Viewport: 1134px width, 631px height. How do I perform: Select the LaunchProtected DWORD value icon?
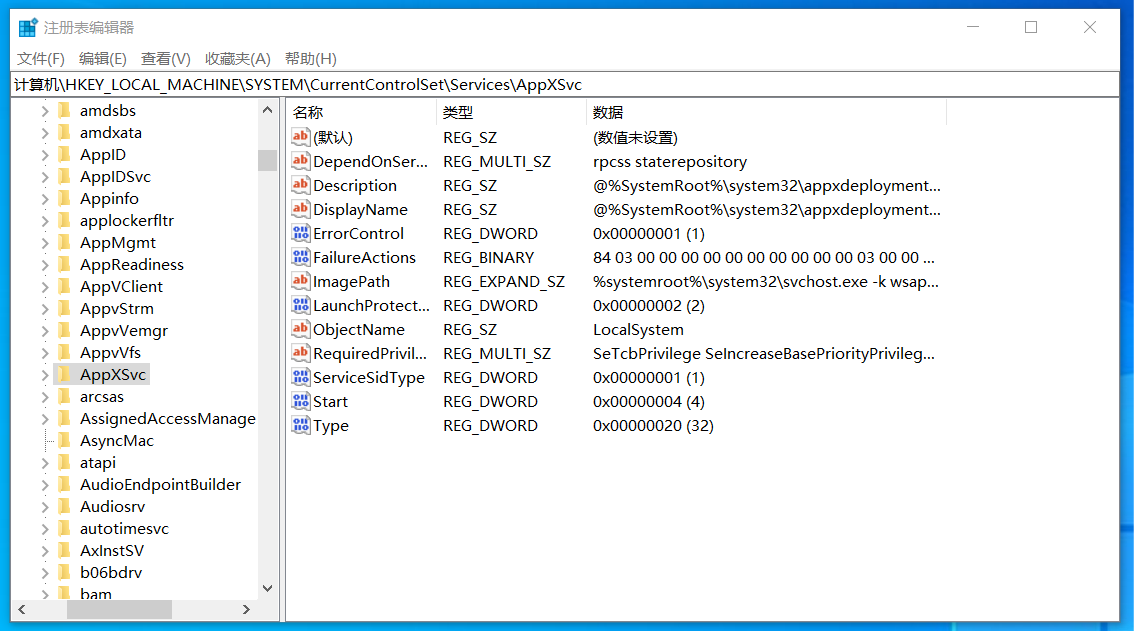(x=300, y=305)
